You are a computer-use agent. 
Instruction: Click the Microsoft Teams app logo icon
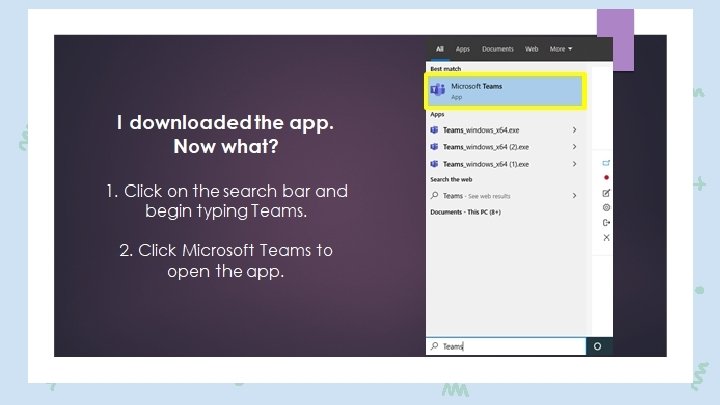coord(438,90)
